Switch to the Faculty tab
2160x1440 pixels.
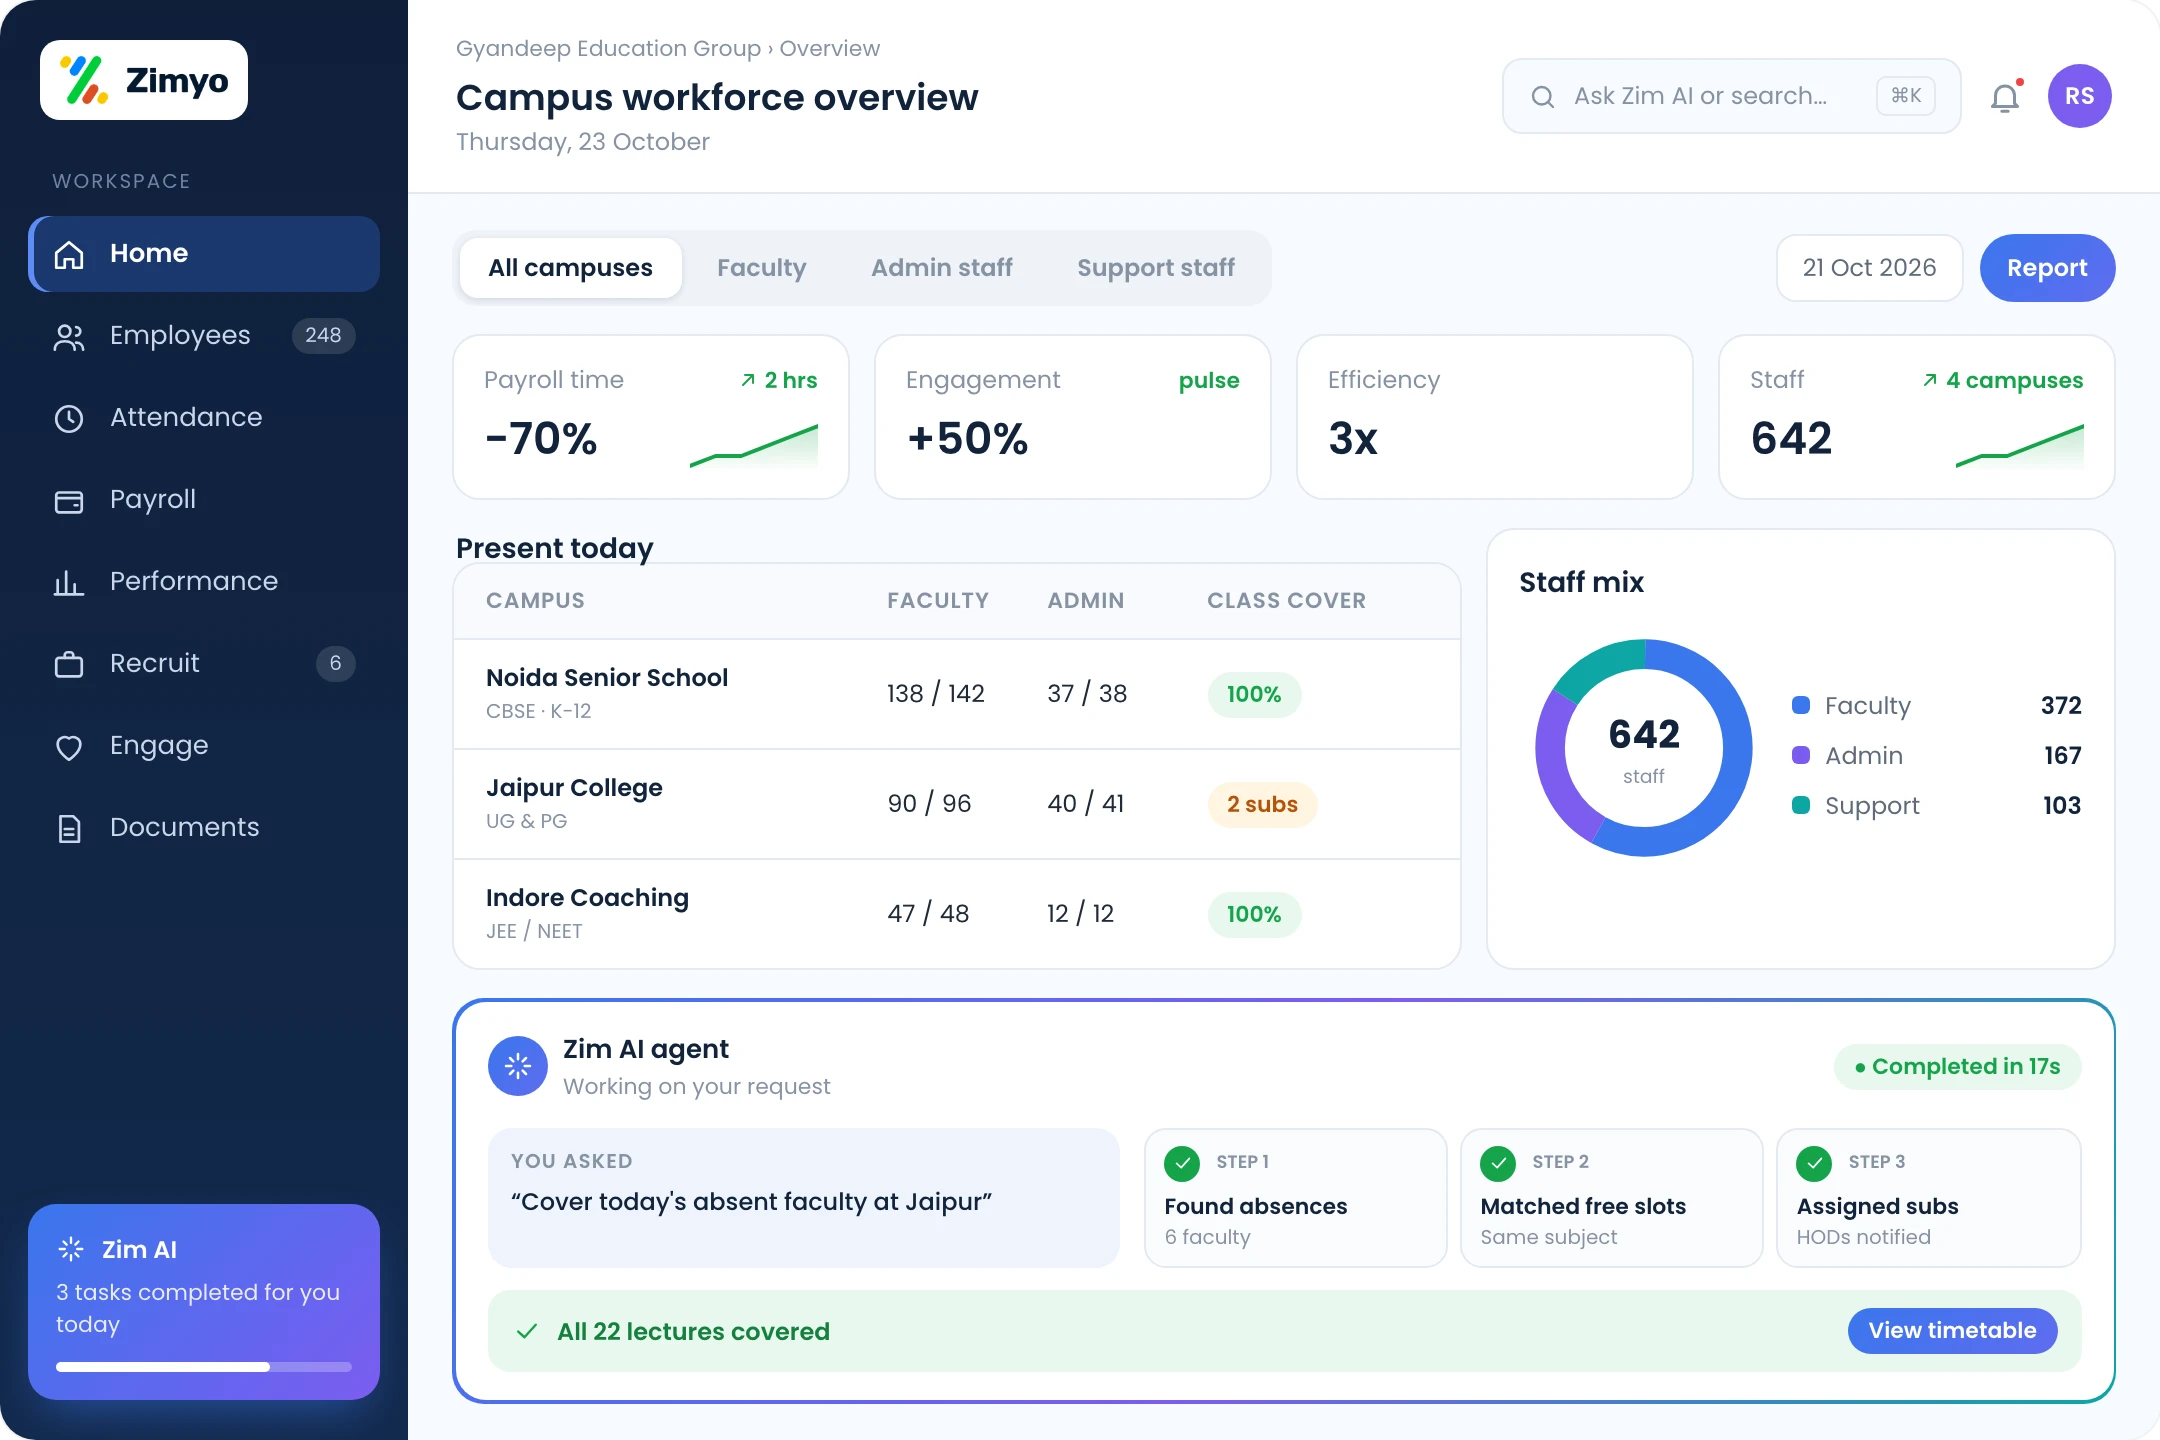coord(762,268)
